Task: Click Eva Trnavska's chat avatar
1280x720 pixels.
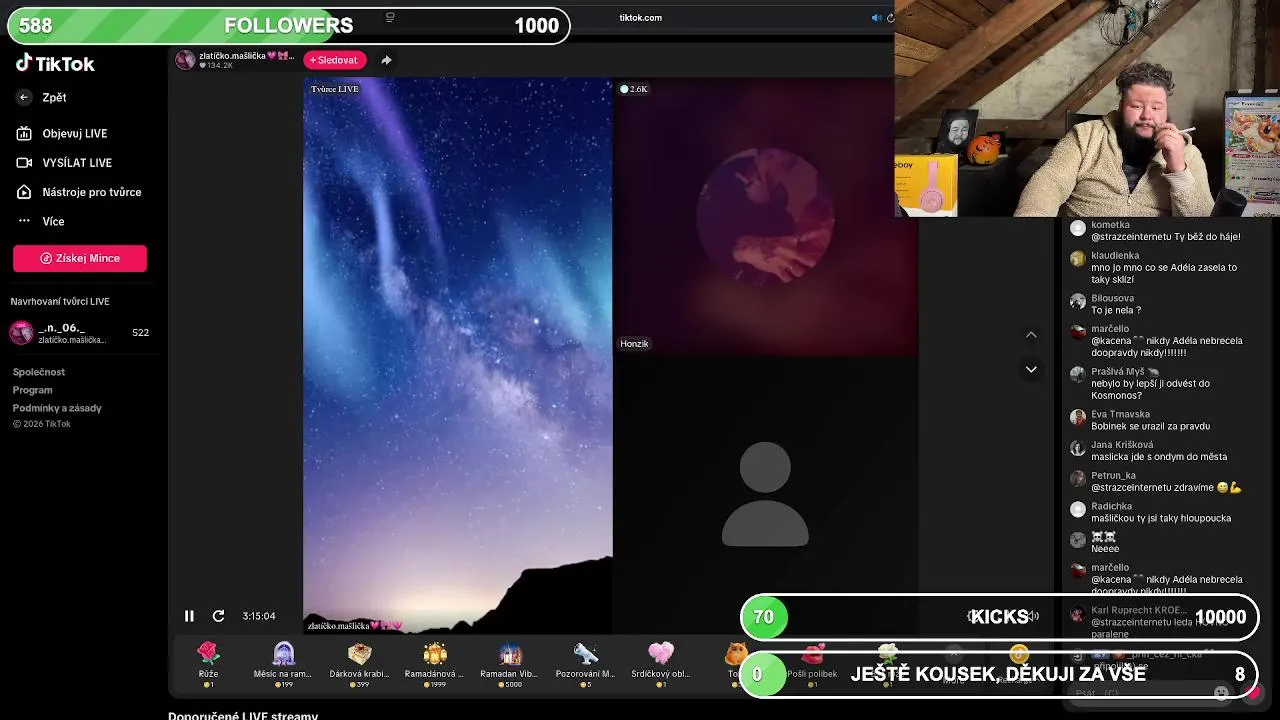Action: [x=1077, y=417]
